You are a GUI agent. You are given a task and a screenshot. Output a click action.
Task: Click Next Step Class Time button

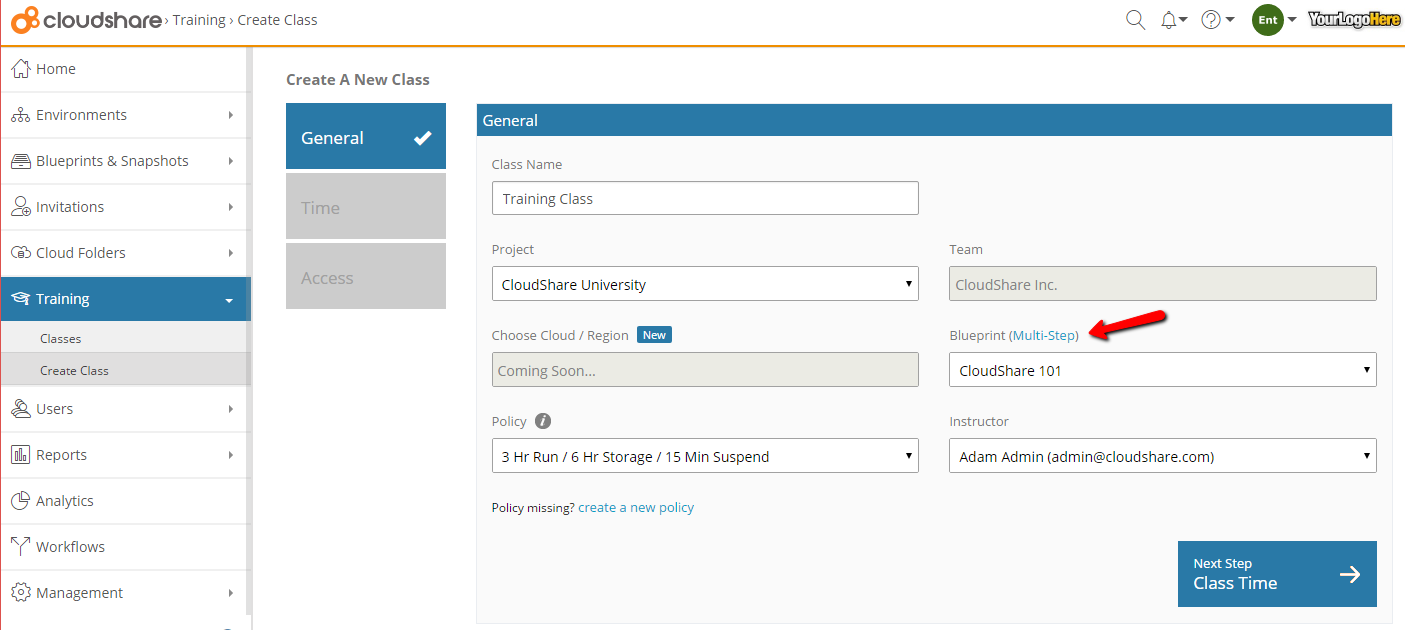tap(1277, 574)
